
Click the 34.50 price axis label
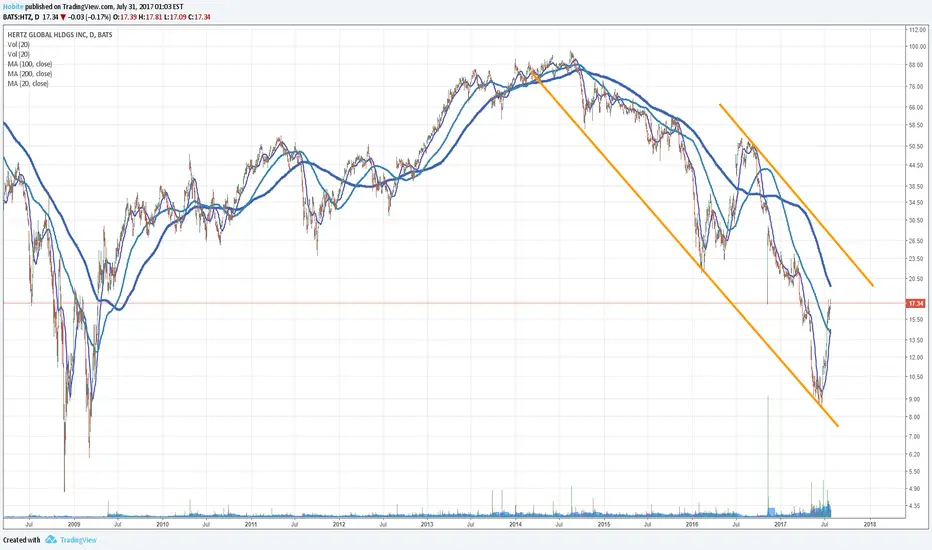(917, 203)
